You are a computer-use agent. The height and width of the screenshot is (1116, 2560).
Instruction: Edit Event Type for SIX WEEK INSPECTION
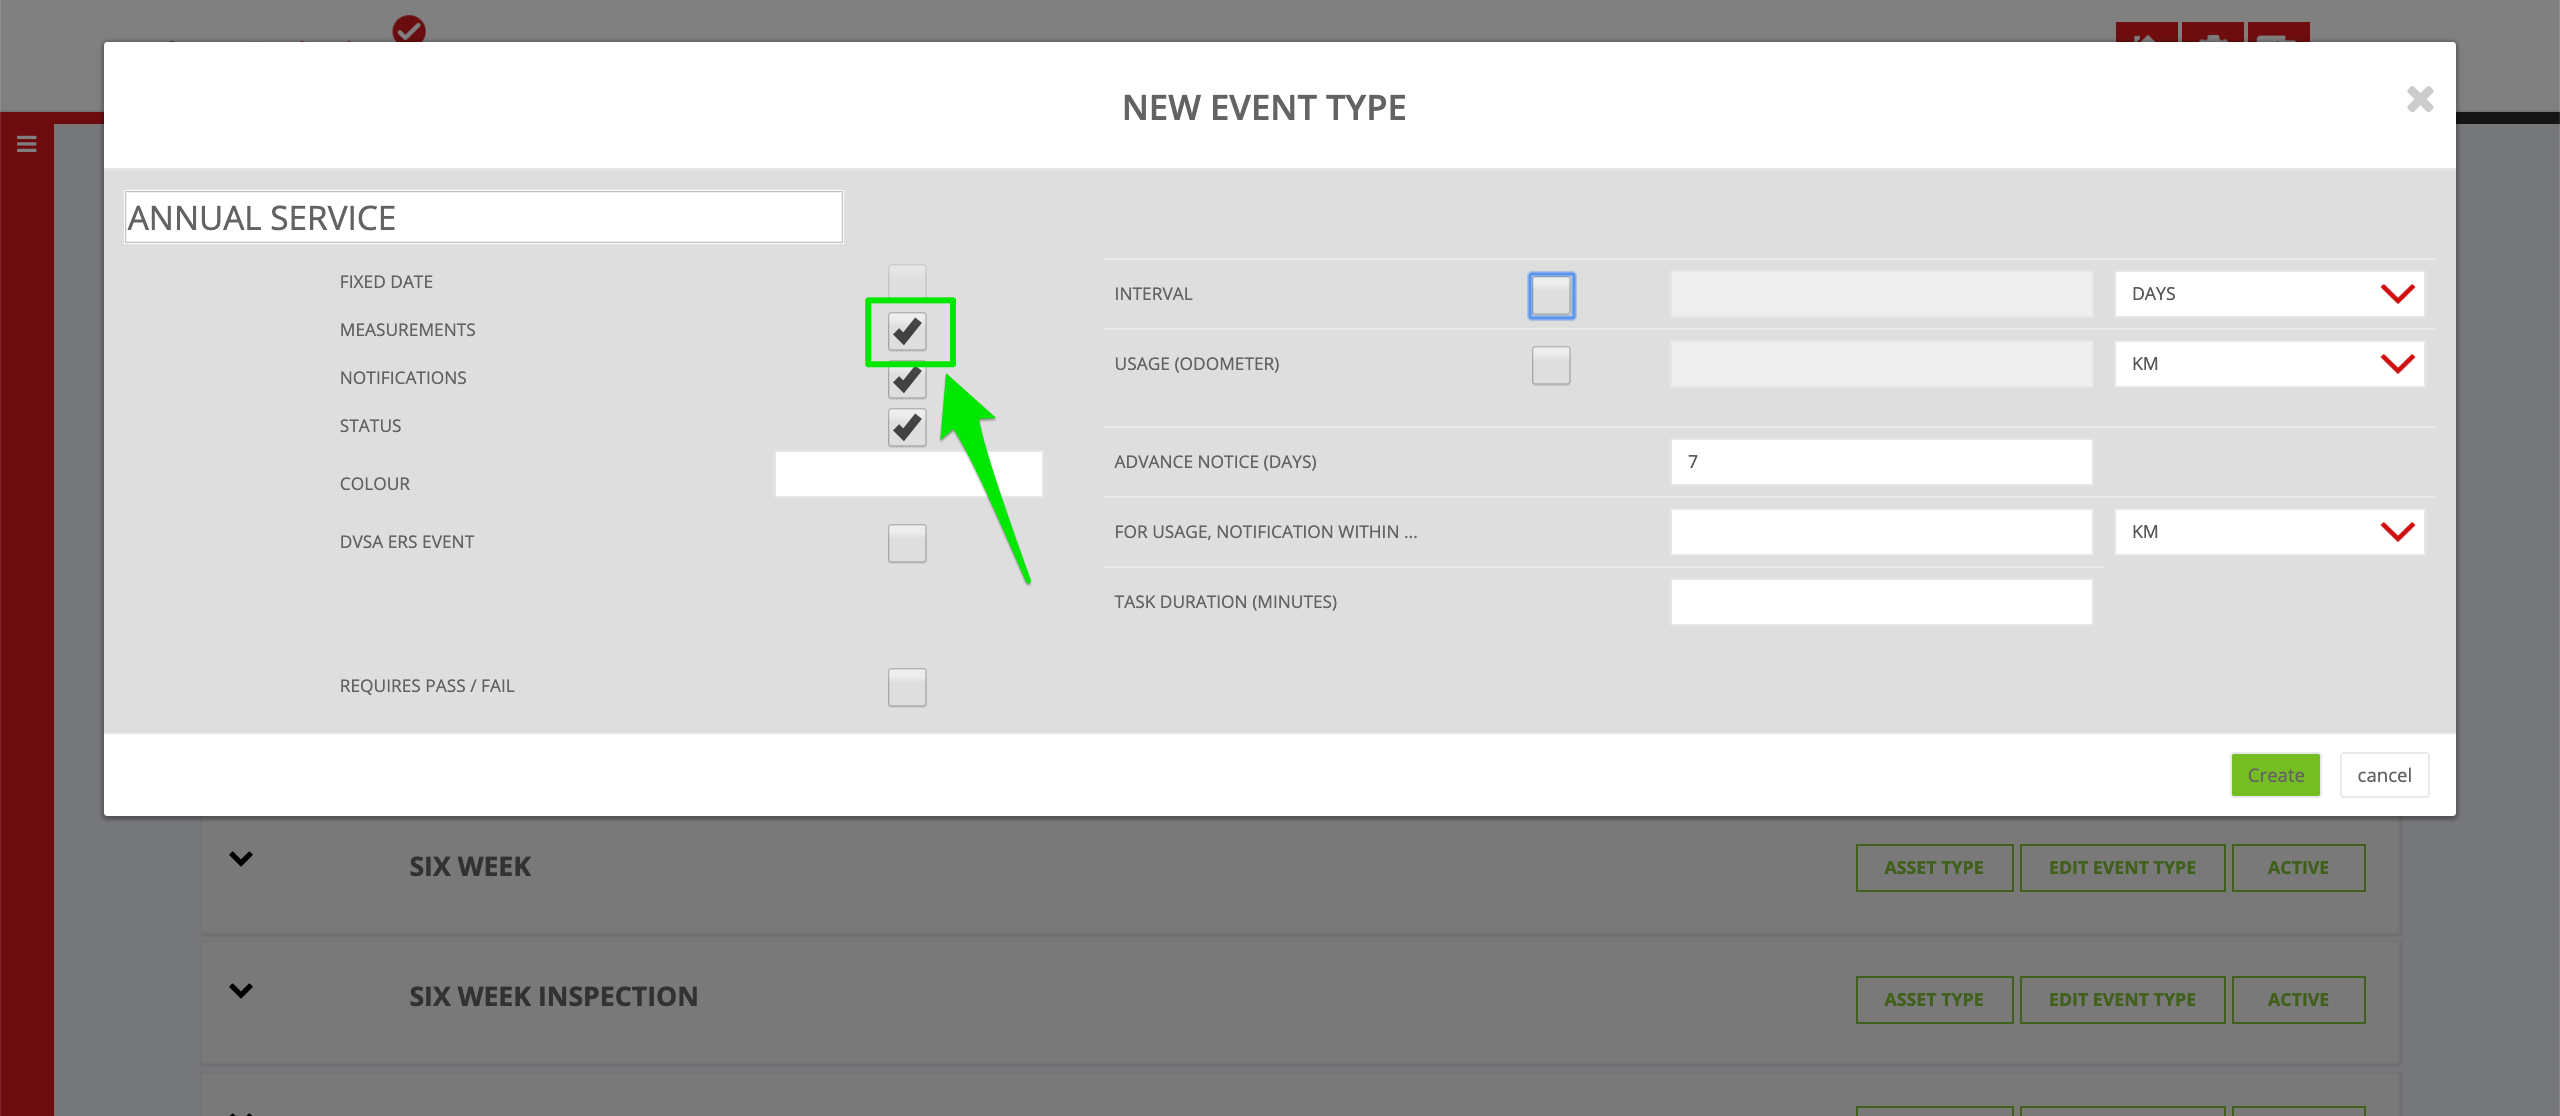click(x=2122, y=1000)
